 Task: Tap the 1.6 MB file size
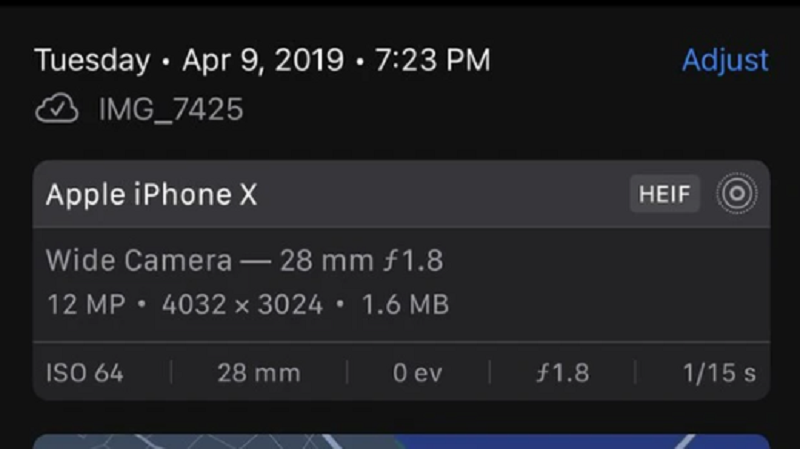(405, 305)
